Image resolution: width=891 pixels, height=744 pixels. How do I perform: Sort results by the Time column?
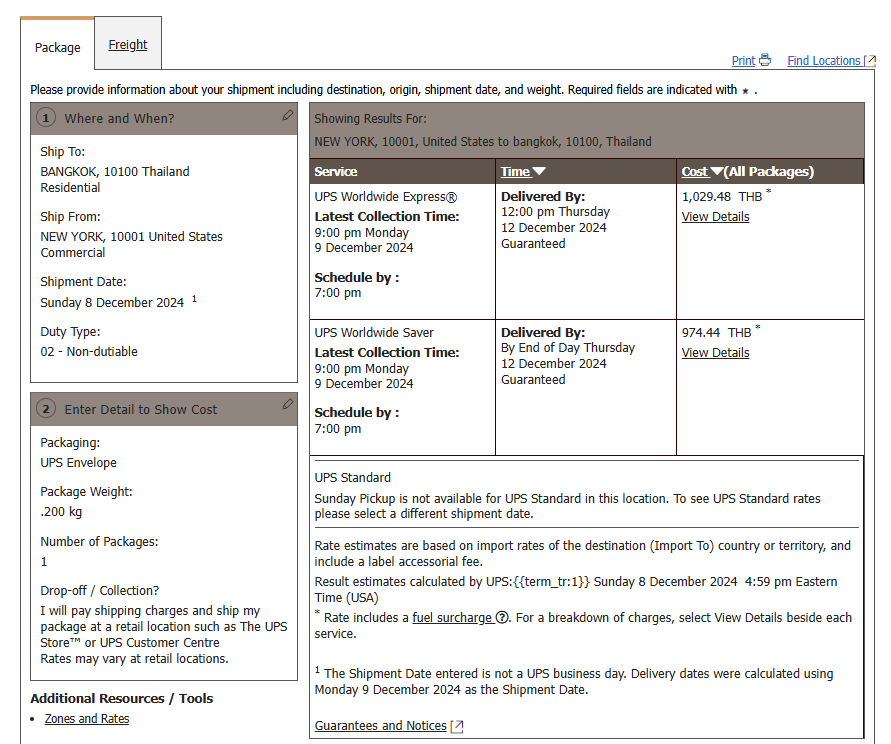pyautogui.click(x=523, y=171)
